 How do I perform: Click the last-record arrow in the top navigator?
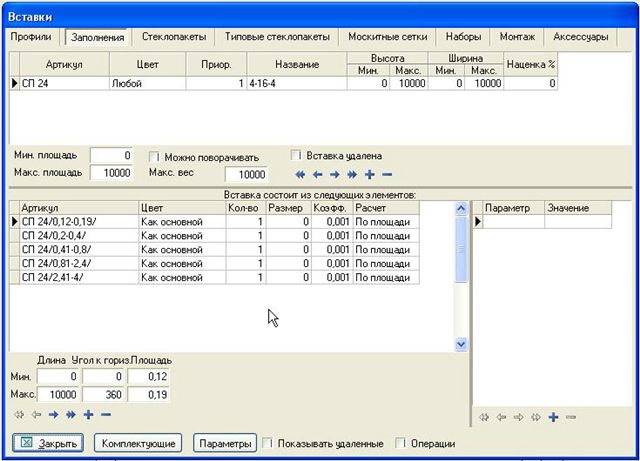point(351,174)
